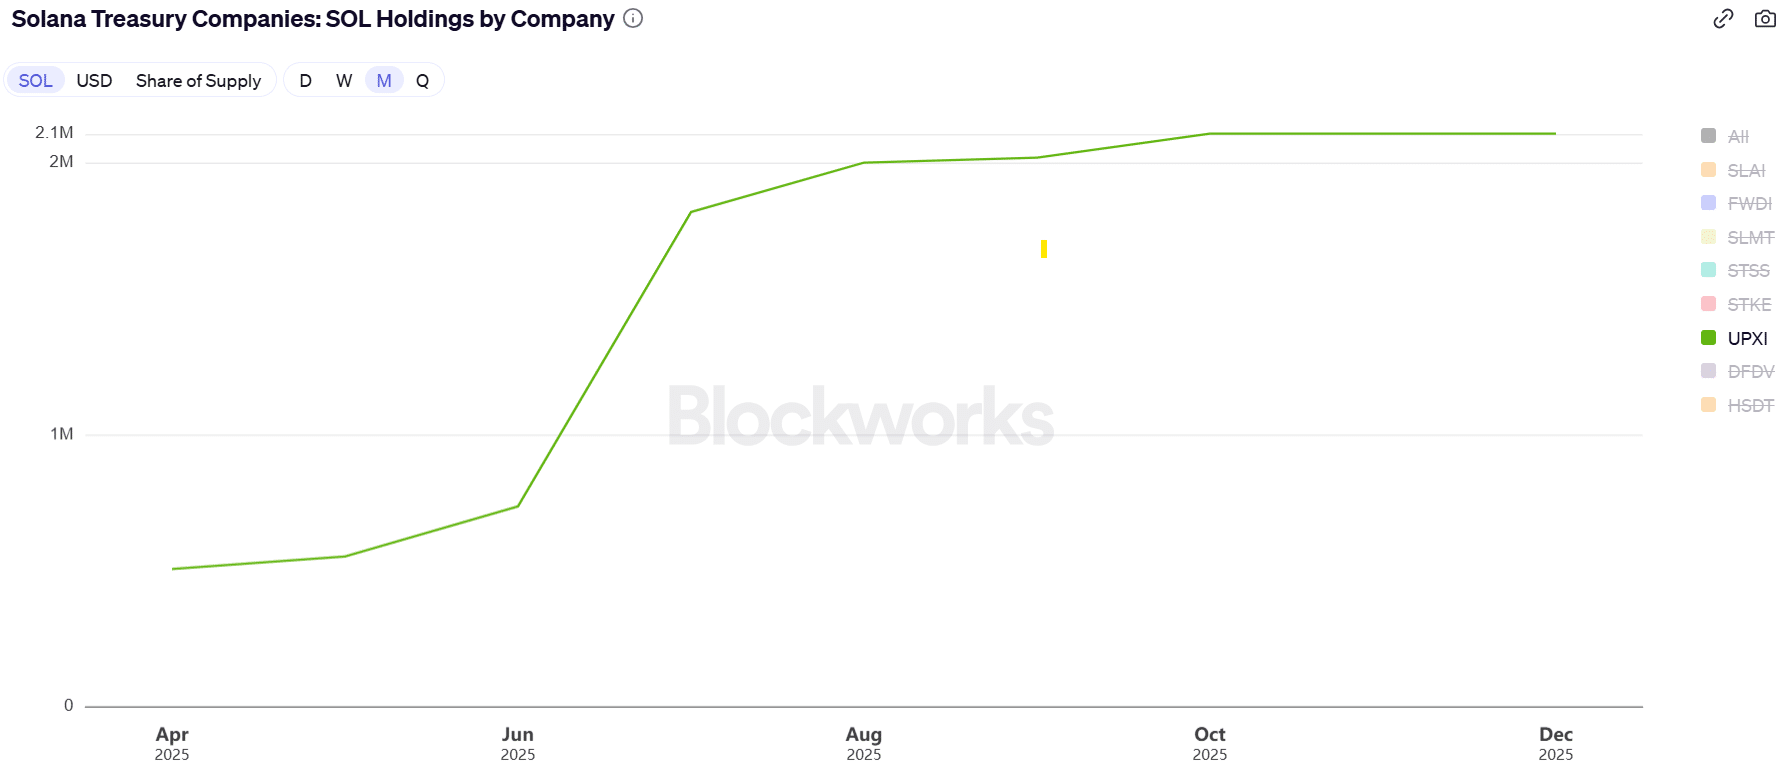Select the SOL unit tab

35,81
